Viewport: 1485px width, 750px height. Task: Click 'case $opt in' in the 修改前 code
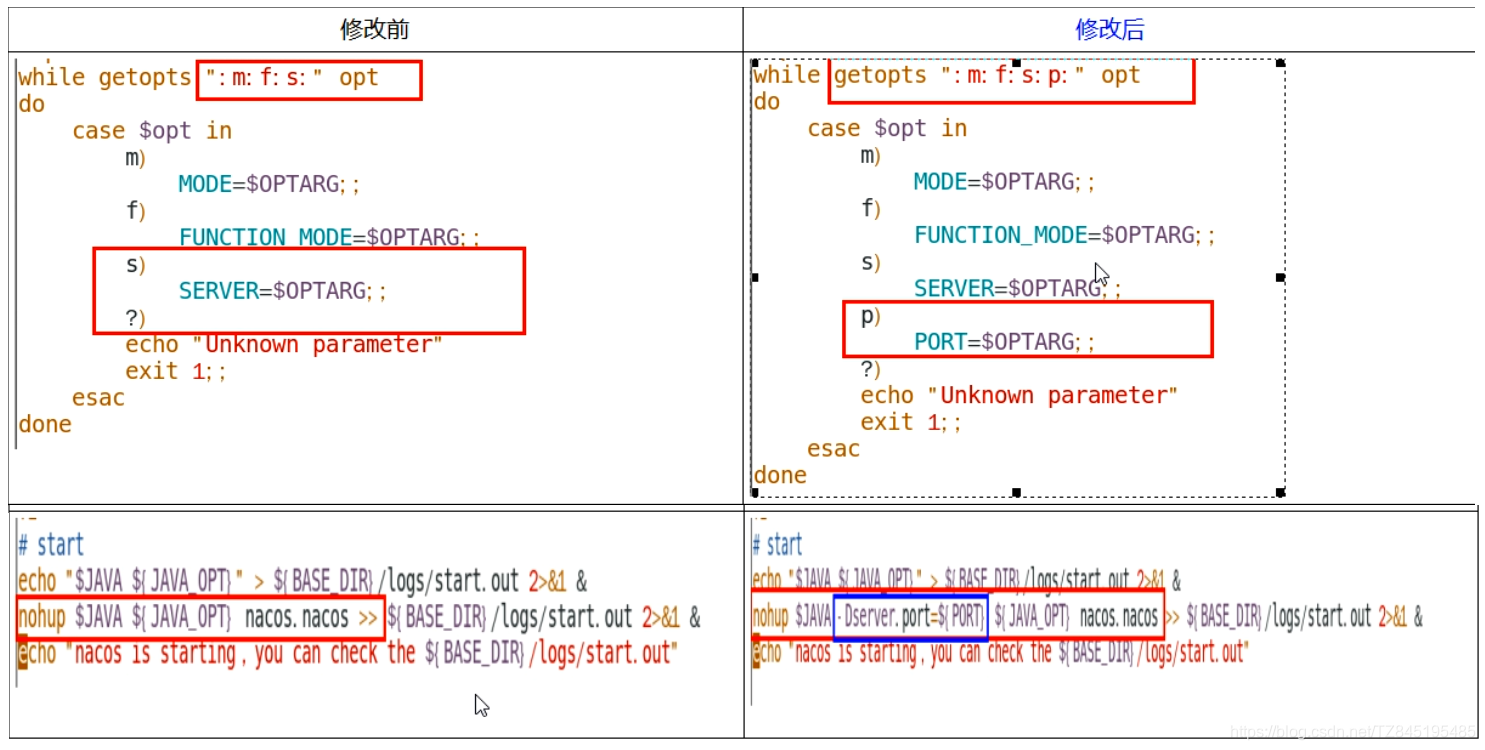coord(152,131)
